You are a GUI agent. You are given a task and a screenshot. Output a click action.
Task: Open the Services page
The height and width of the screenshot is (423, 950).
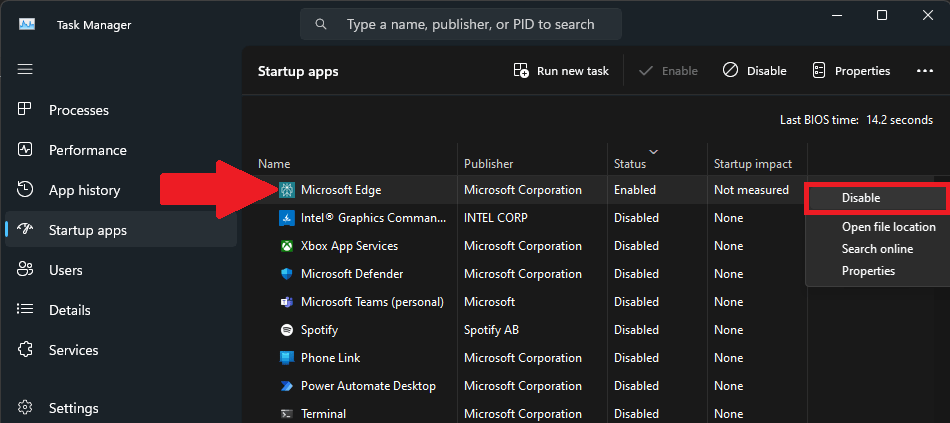121,350
